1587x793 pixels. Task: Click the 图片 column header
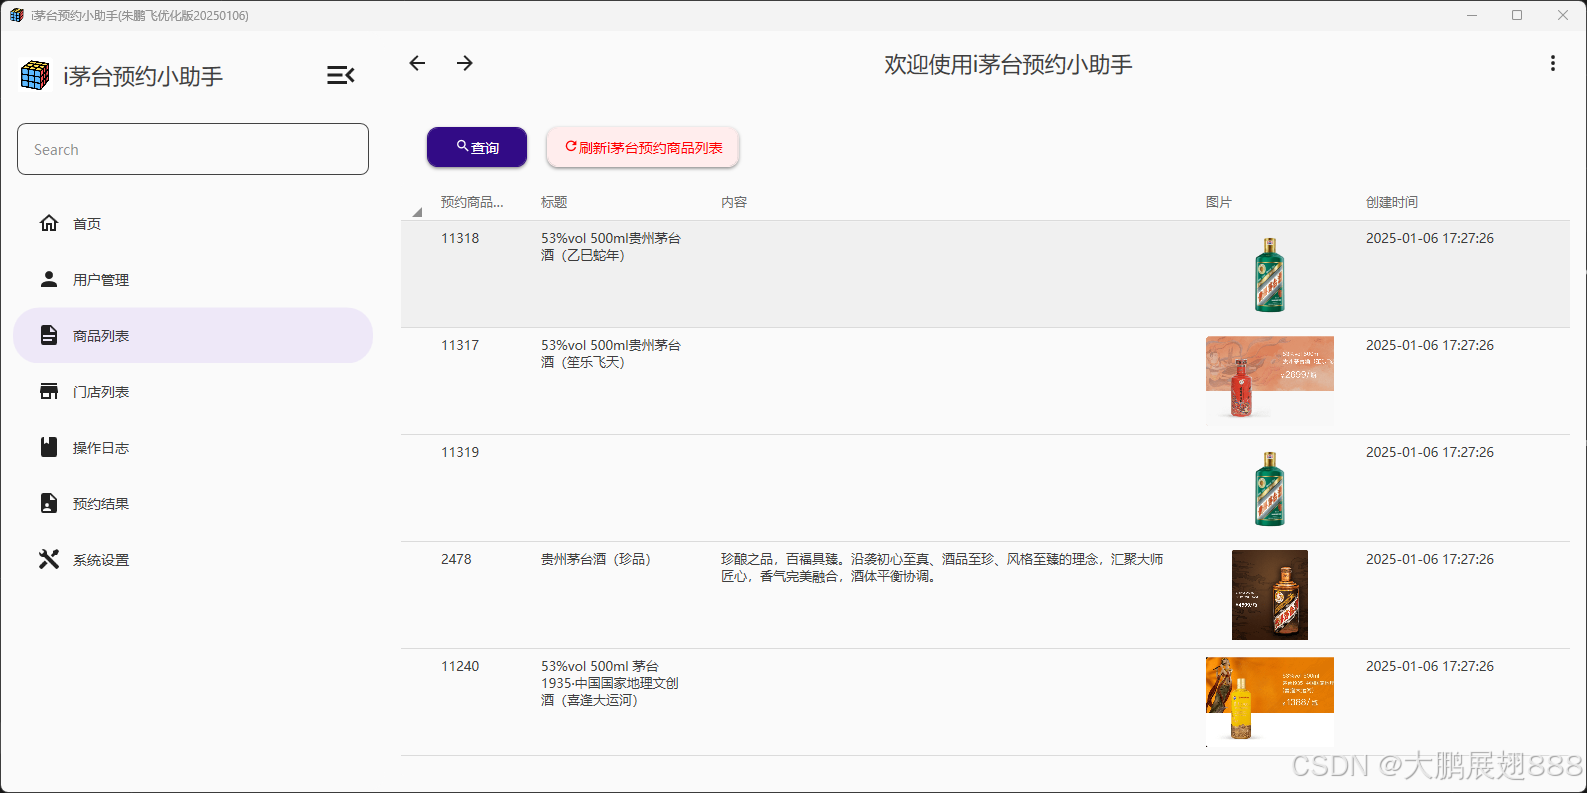(1219, 202)
